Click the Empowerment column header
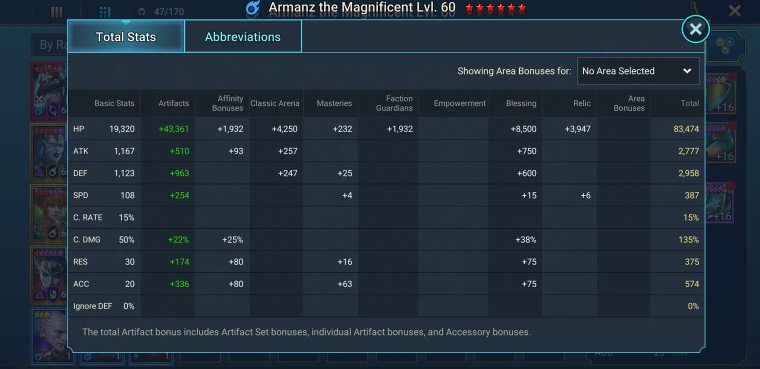760x369 pixels. coord(459,103)
